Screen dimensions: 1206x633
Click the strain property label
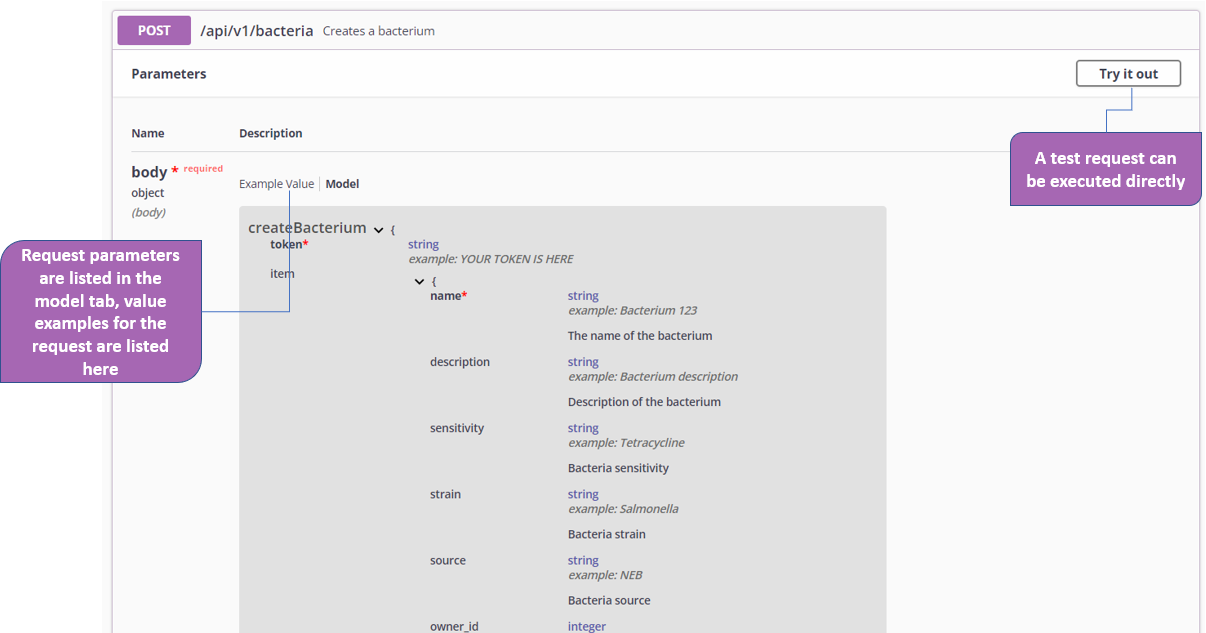(x=445, y=494)
